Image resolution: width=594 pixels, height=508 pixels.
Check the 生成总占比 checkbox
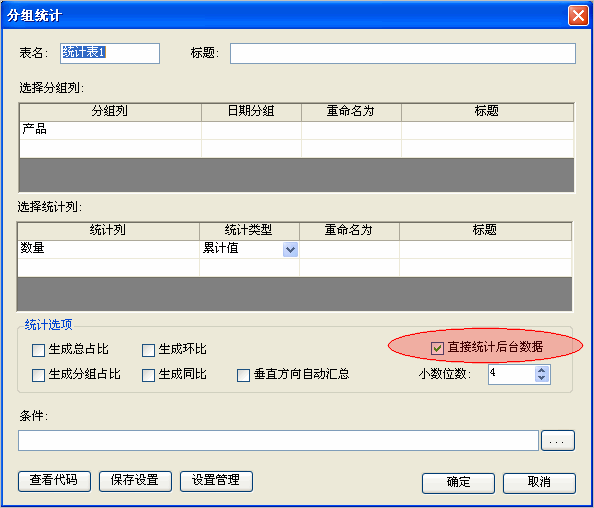coord(38,350)
